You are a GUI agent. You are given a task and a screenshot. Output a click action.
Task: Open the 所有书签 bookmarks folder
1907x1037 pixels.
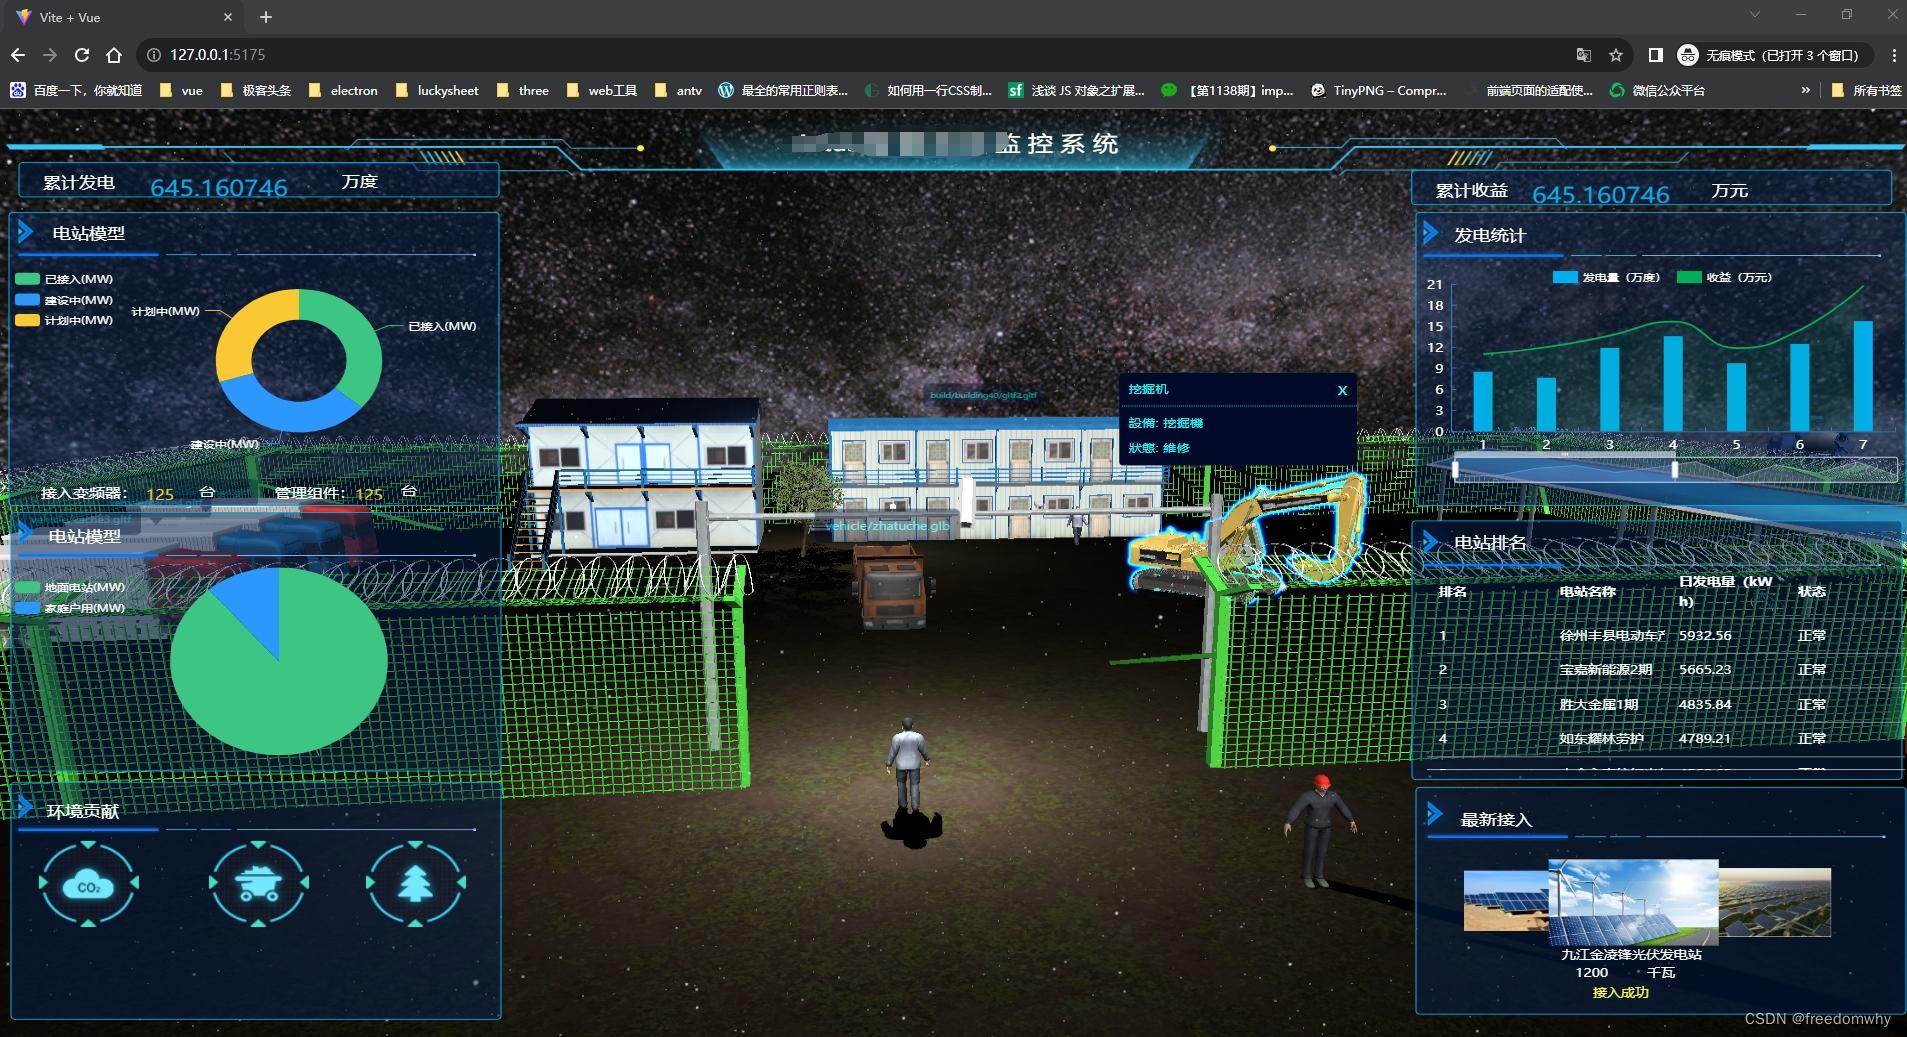[1866, 90]
